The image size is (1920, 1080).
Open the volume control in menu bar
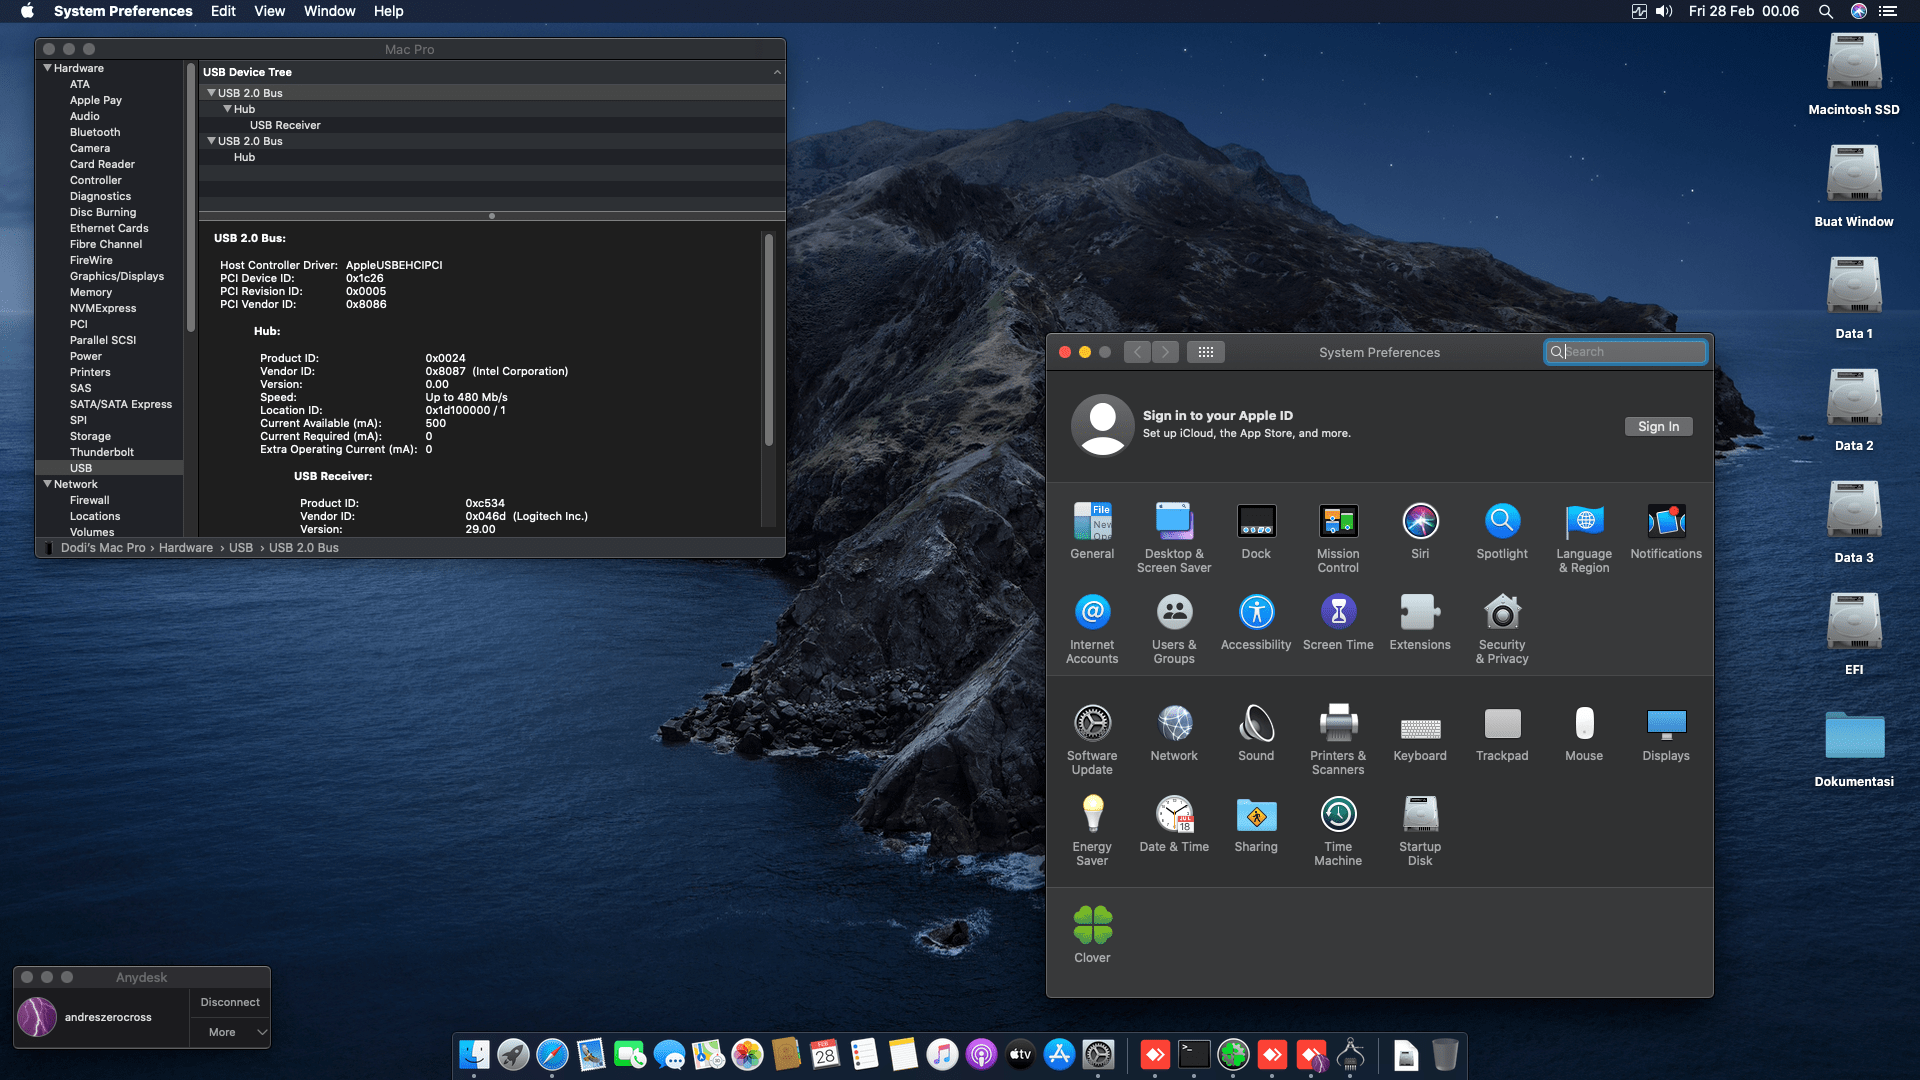[x=1664, y=11]
